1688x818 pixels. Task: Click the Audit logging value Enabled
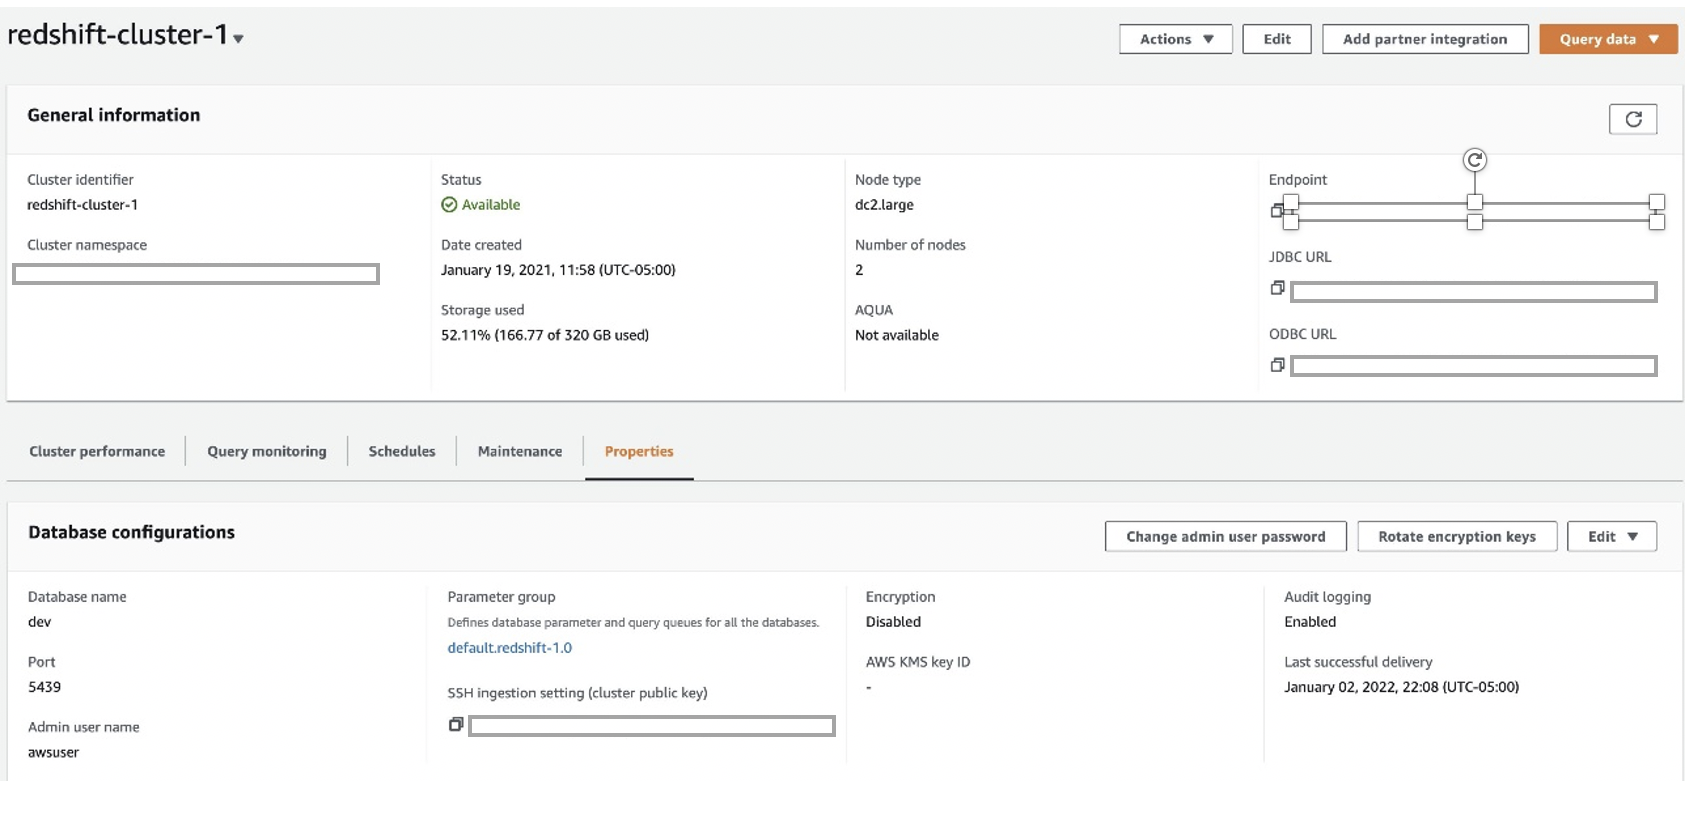coord(1310,622)
